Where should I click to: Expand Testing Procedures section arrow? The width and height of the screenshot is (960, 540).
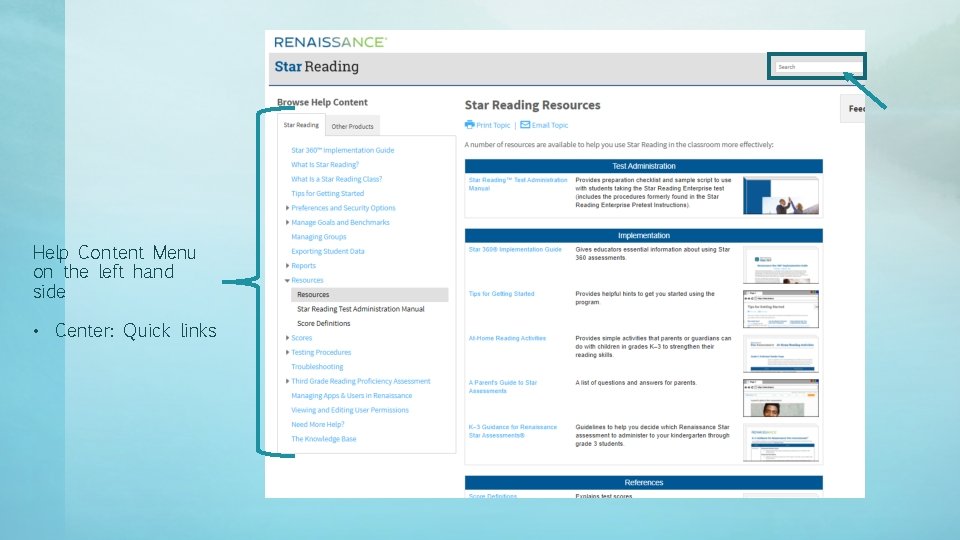(287, 353)
